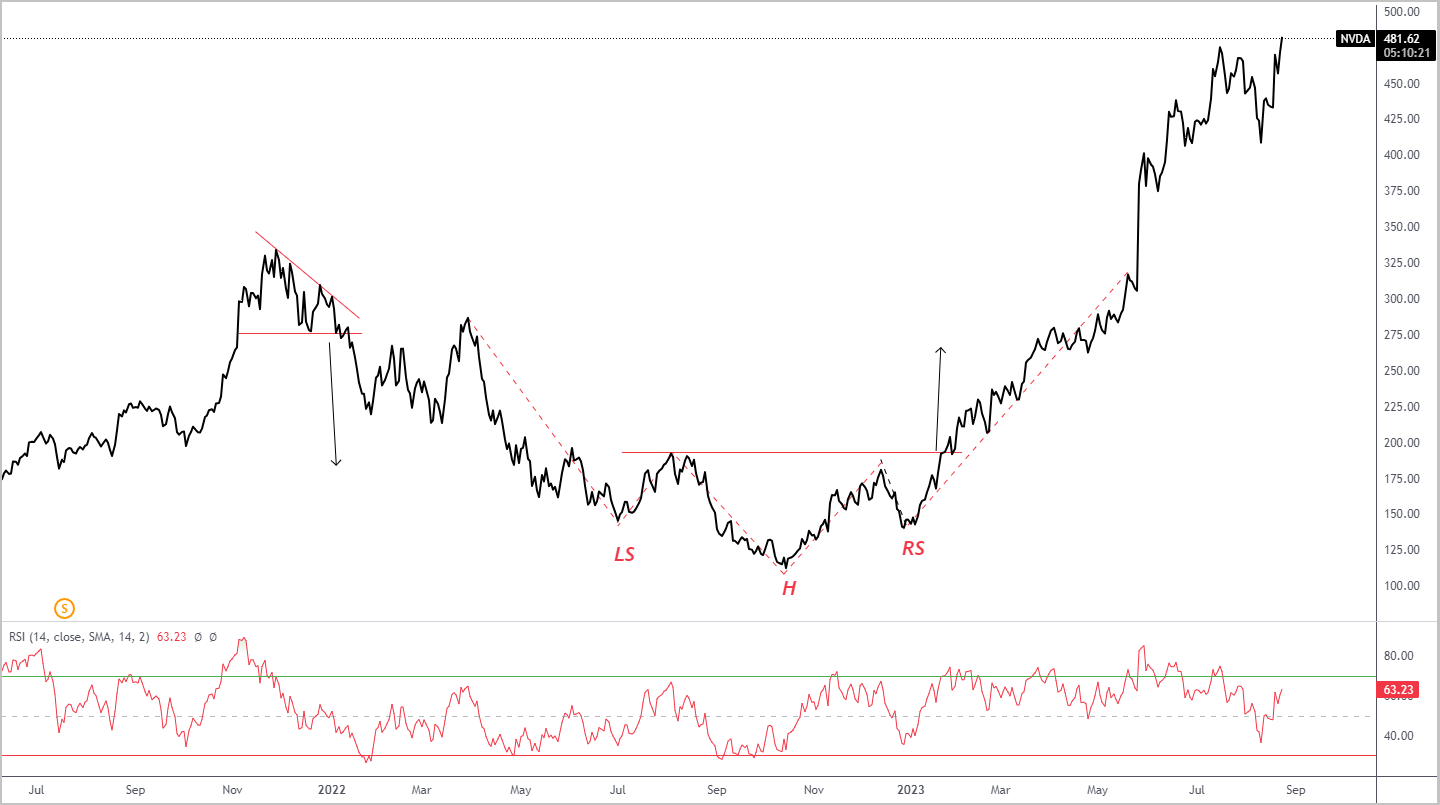Screen dimensions: 1440x805
Task: Select the RS text annotation
Action: (913, 548)
